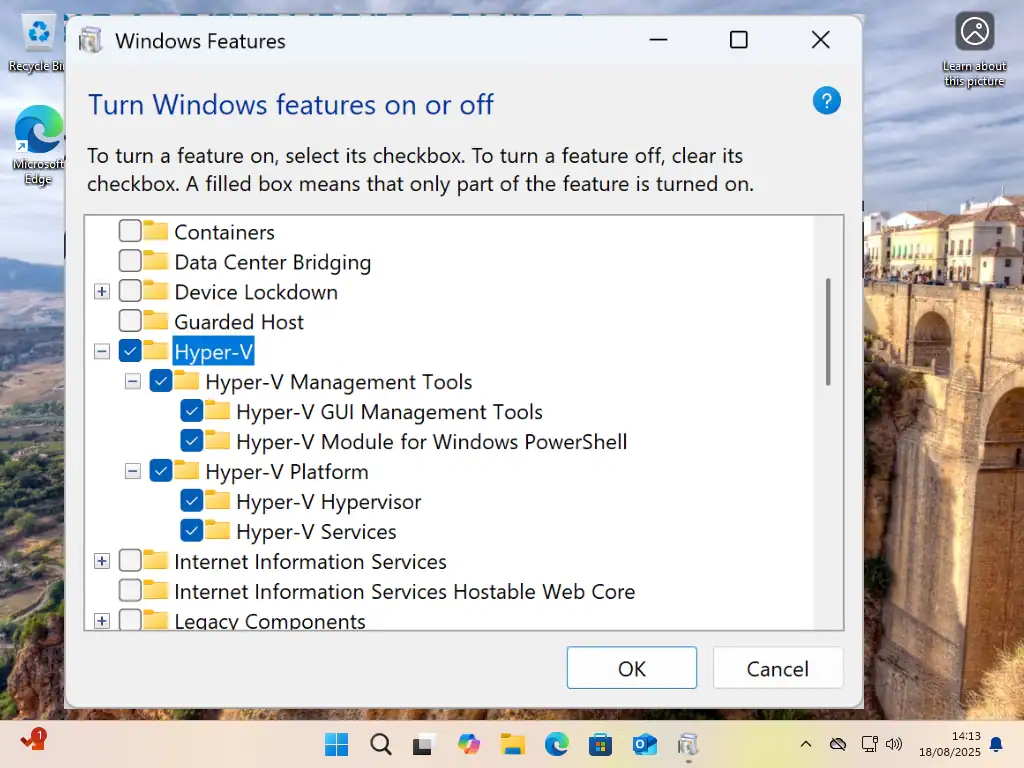Click the Learn about this picture icon

(x=974, y=32)
